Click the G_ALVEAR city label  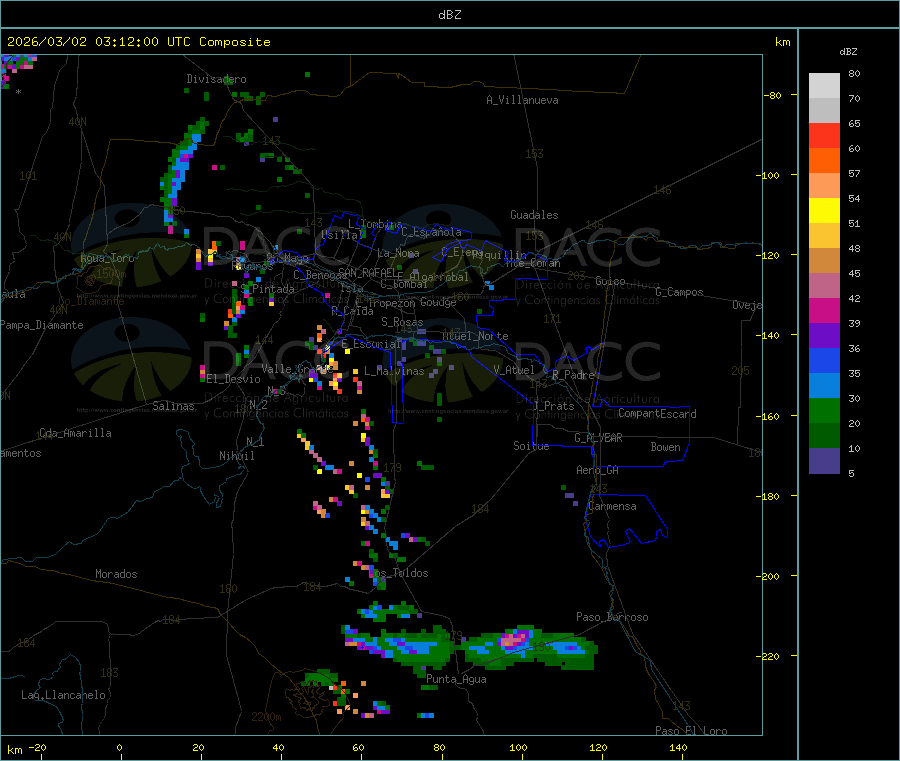pyautogui.click(x=598, y=438)
